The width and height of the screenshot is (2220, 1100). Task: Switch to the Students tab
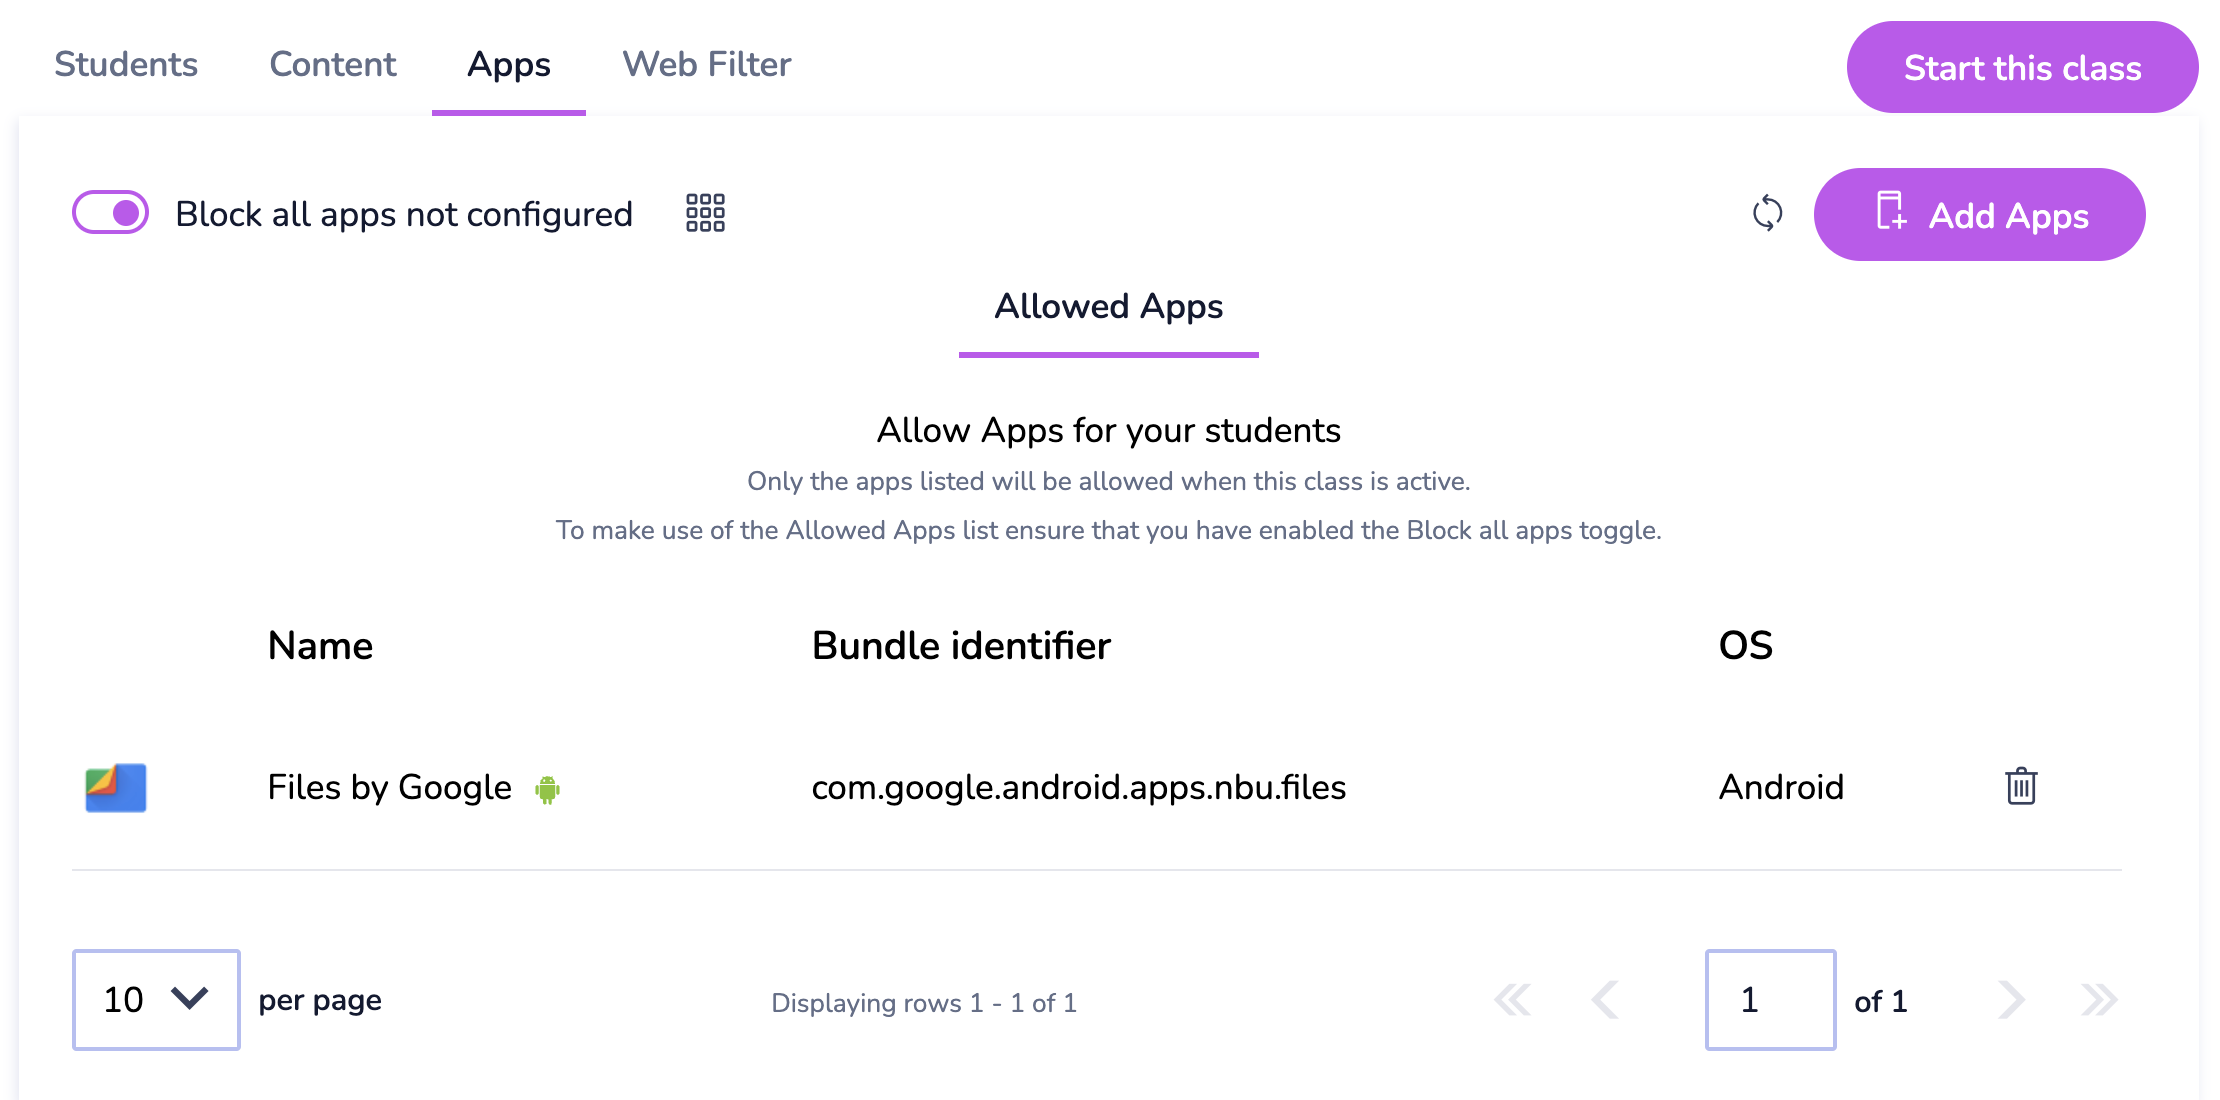(x=126, y=65)
